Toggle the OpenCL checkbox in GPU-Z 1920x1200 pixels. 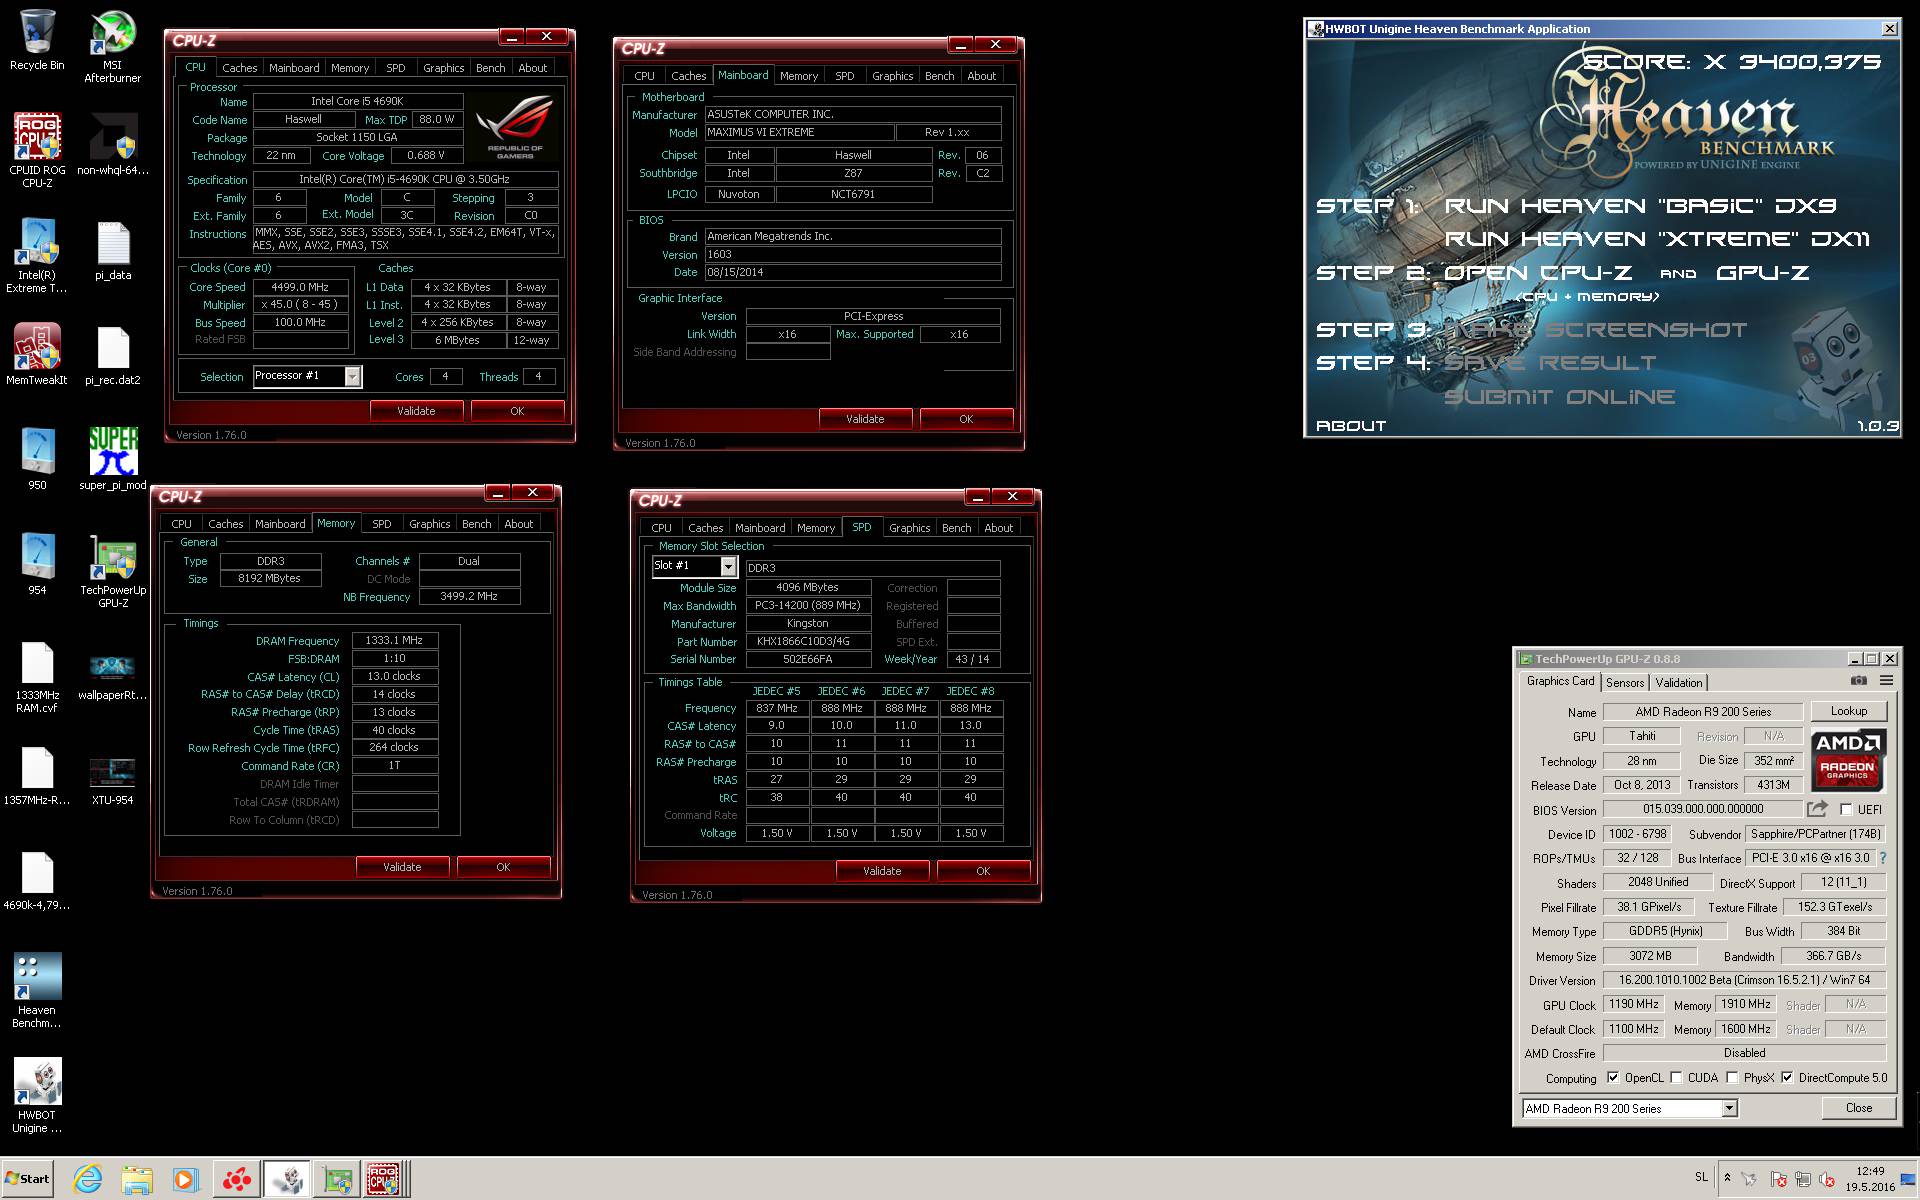tap(1613, 1077)
